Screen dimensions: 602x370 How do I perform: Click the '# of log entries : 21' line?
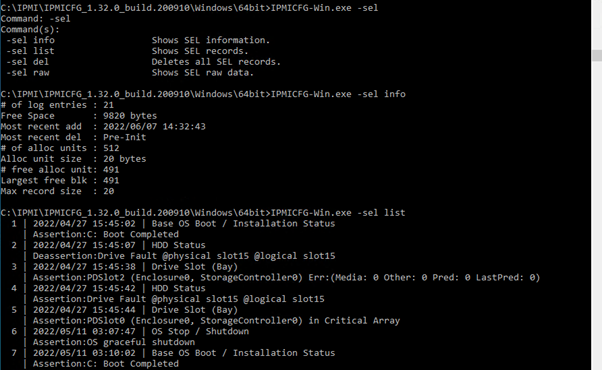click(57, 105)
